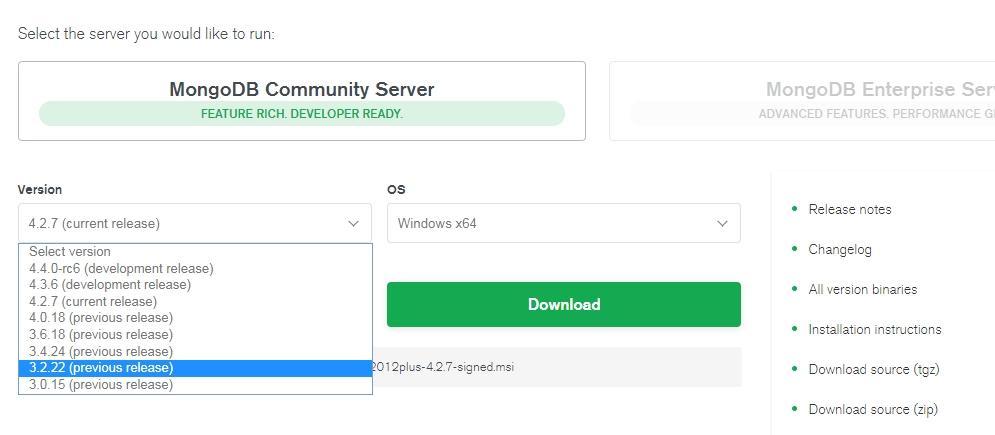Select 4.2.7 current release in list
This screenshot has height=435, width=995.
pyautogui.click(x=195, y=301)
